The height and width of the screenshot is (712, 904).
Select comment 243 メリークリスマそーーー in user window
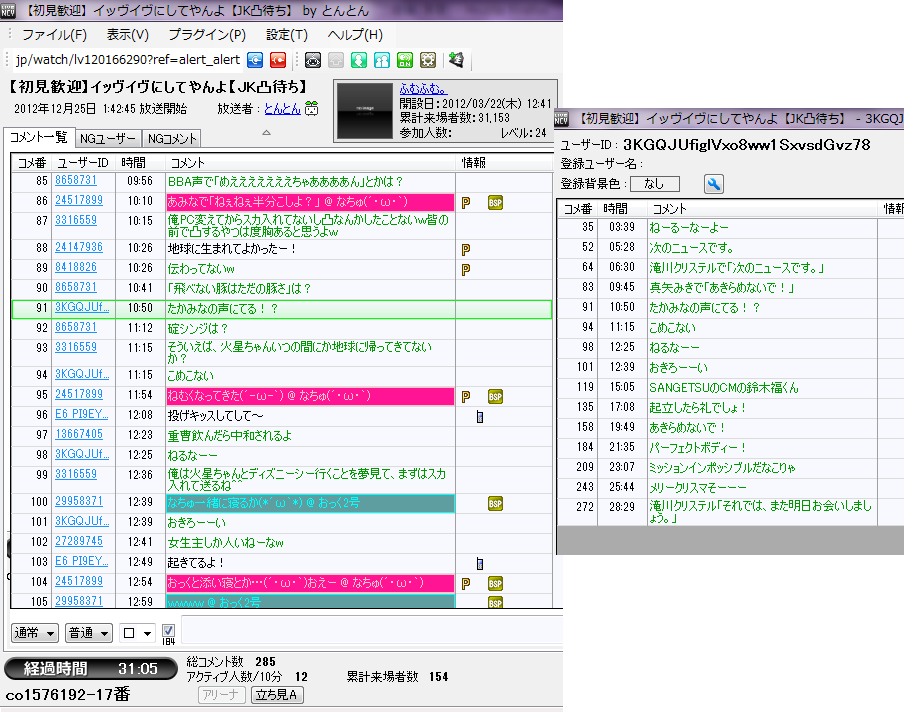tap(731, 487)
